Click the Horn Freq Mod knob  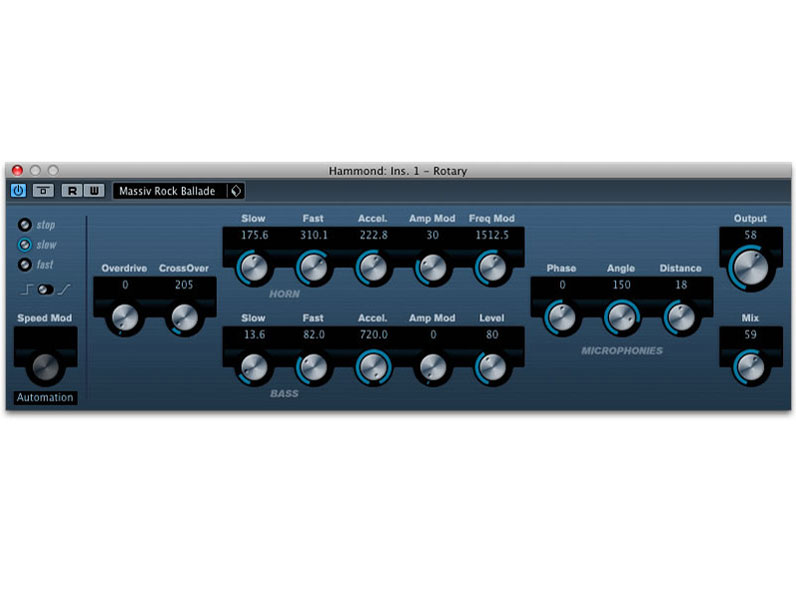pyautogui.click(x=492, y=268)
